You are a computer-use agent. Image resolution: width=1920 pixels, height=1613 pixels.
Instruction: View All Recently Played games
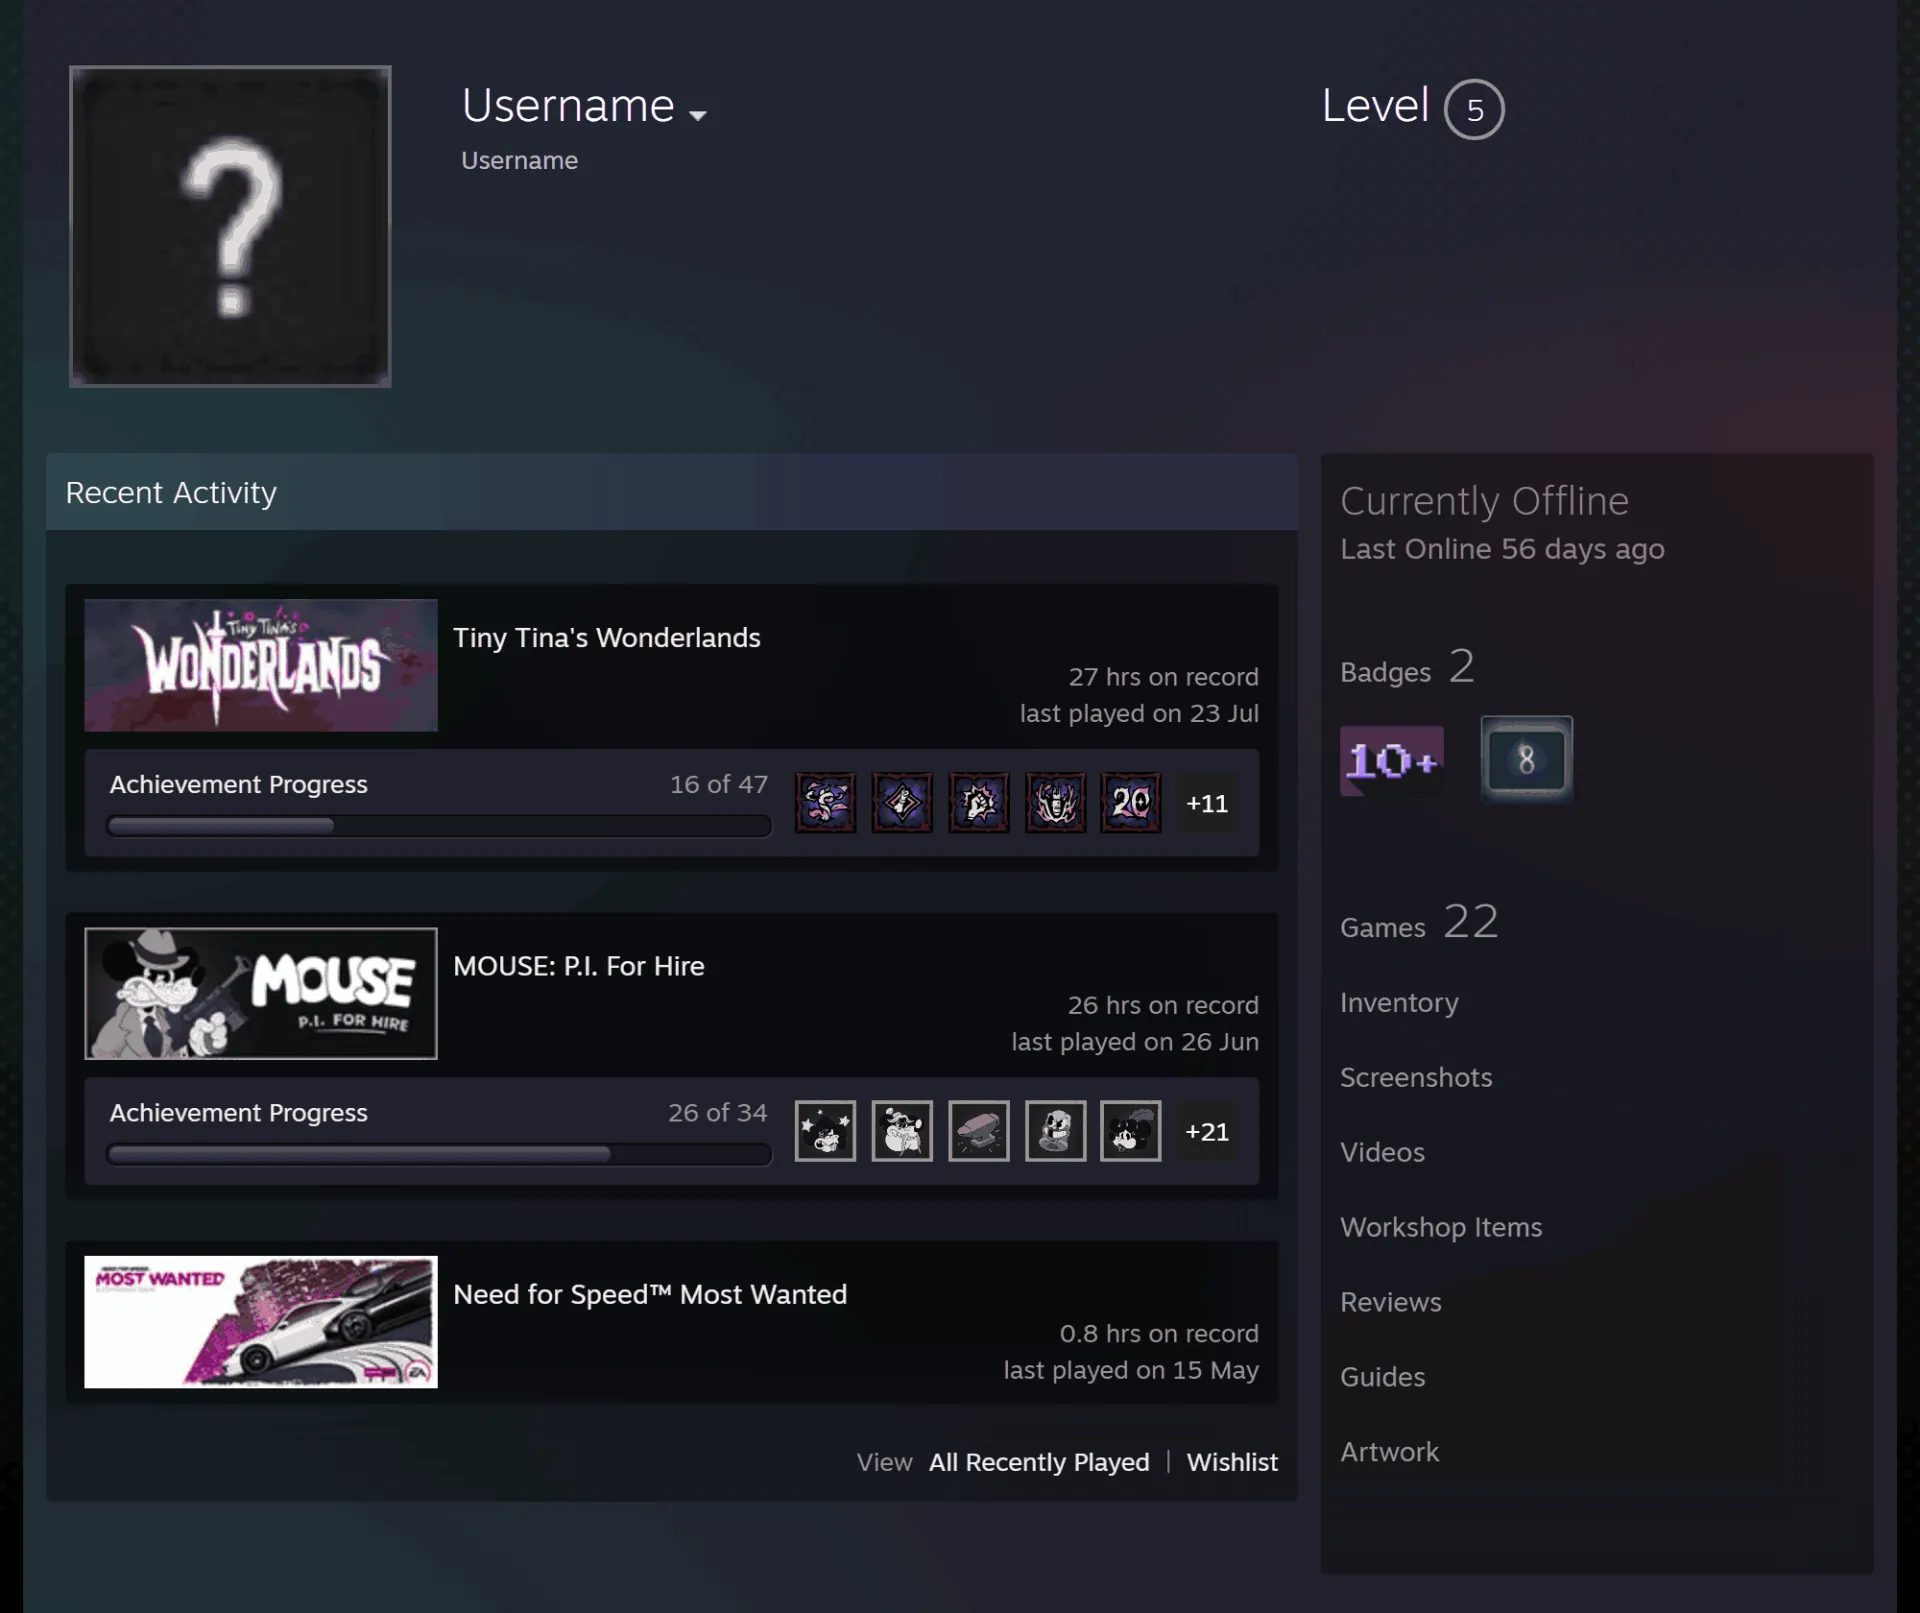(1039, 1462)
